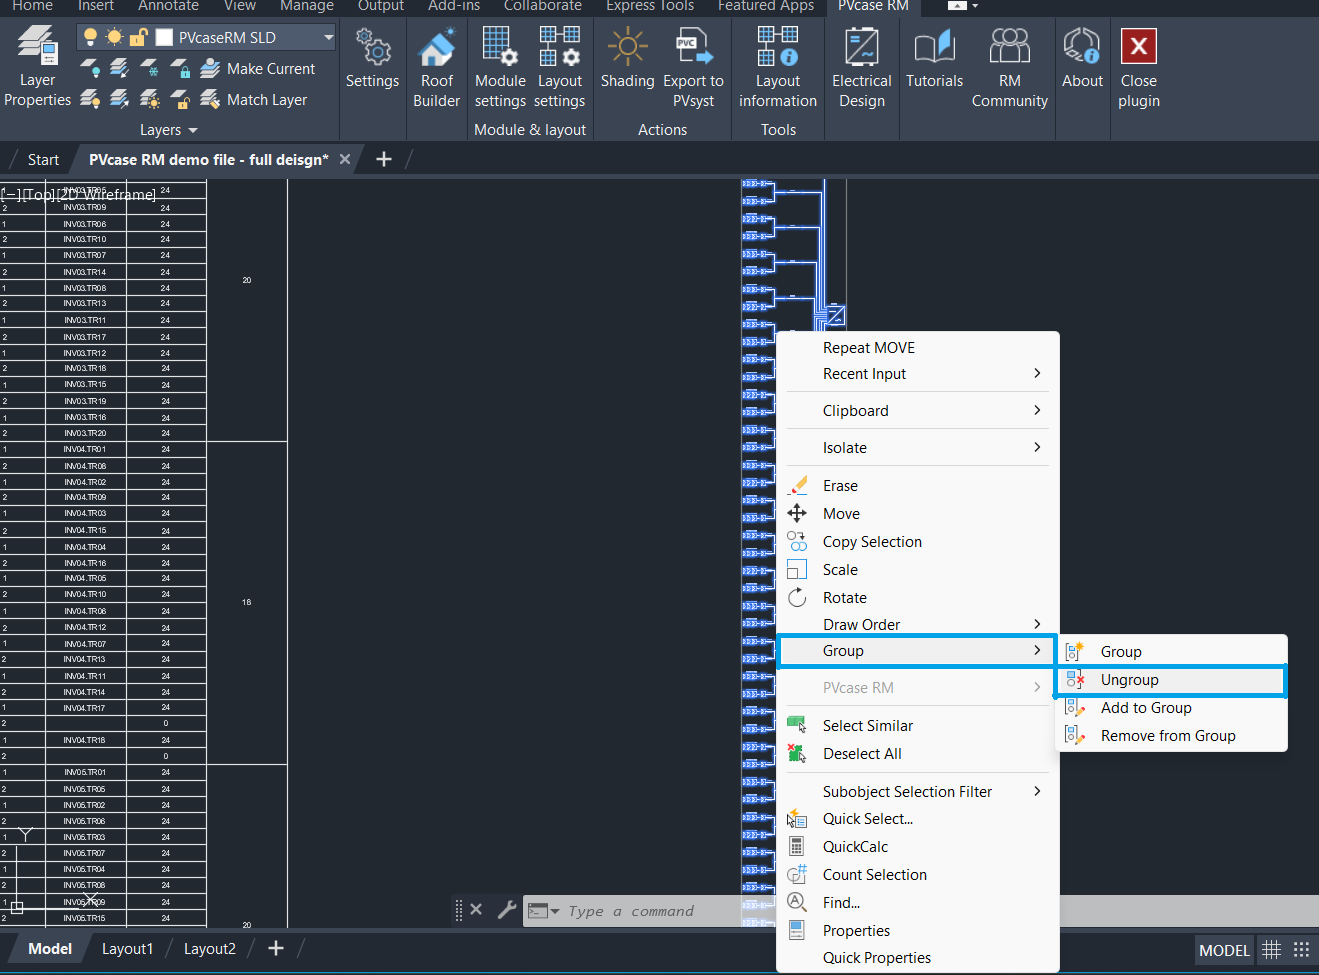Screen dimensions: 1319x975
Task: Open Module settings
Action: [x=500, y=66]
